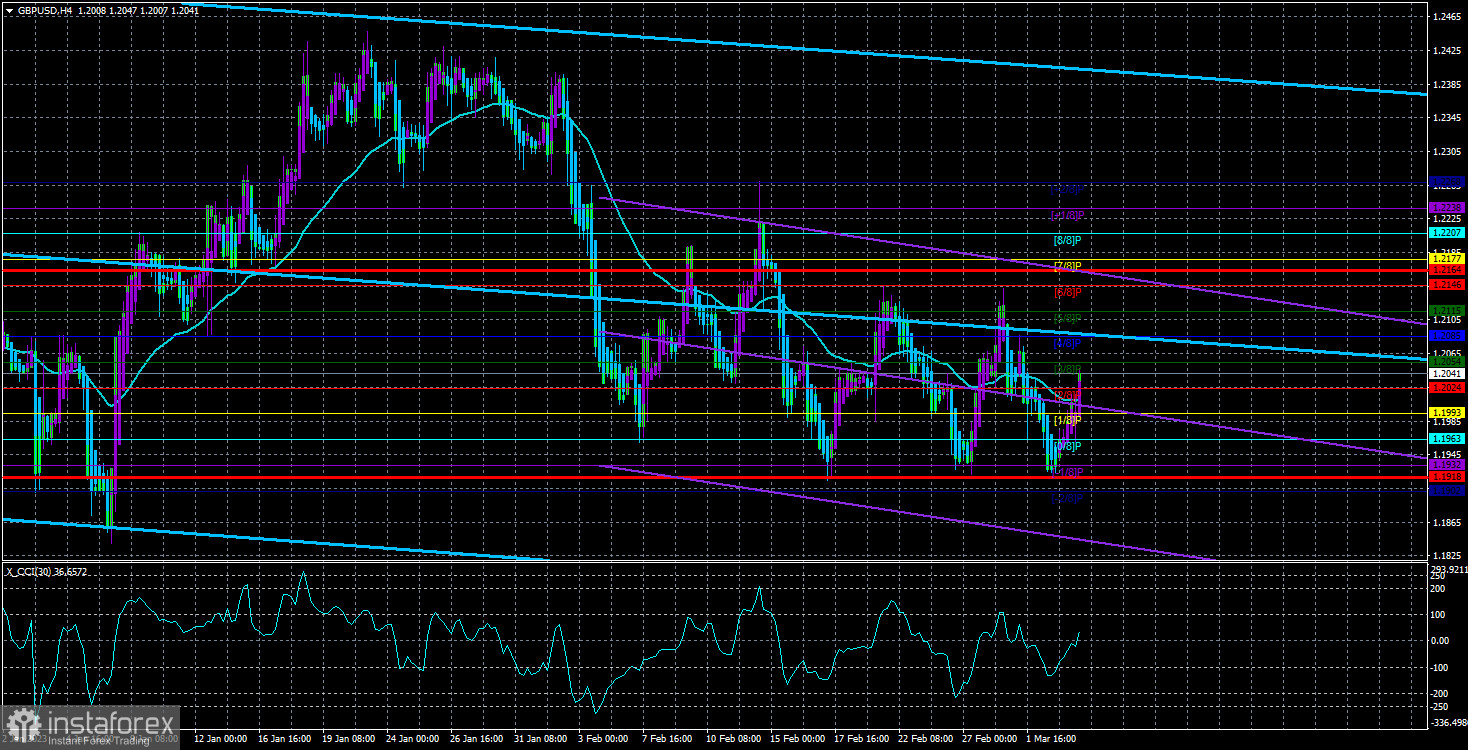This screenshot has width=1468, height=750.
Task: Select the 1.2385 price axis label
Action: 1447,84
